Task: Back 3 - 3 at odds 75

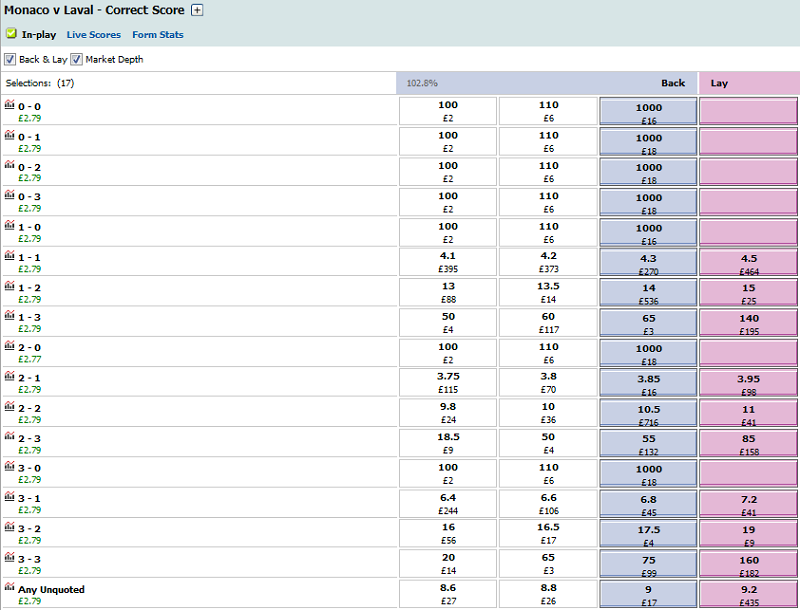Action: click(x=648, y=564)
